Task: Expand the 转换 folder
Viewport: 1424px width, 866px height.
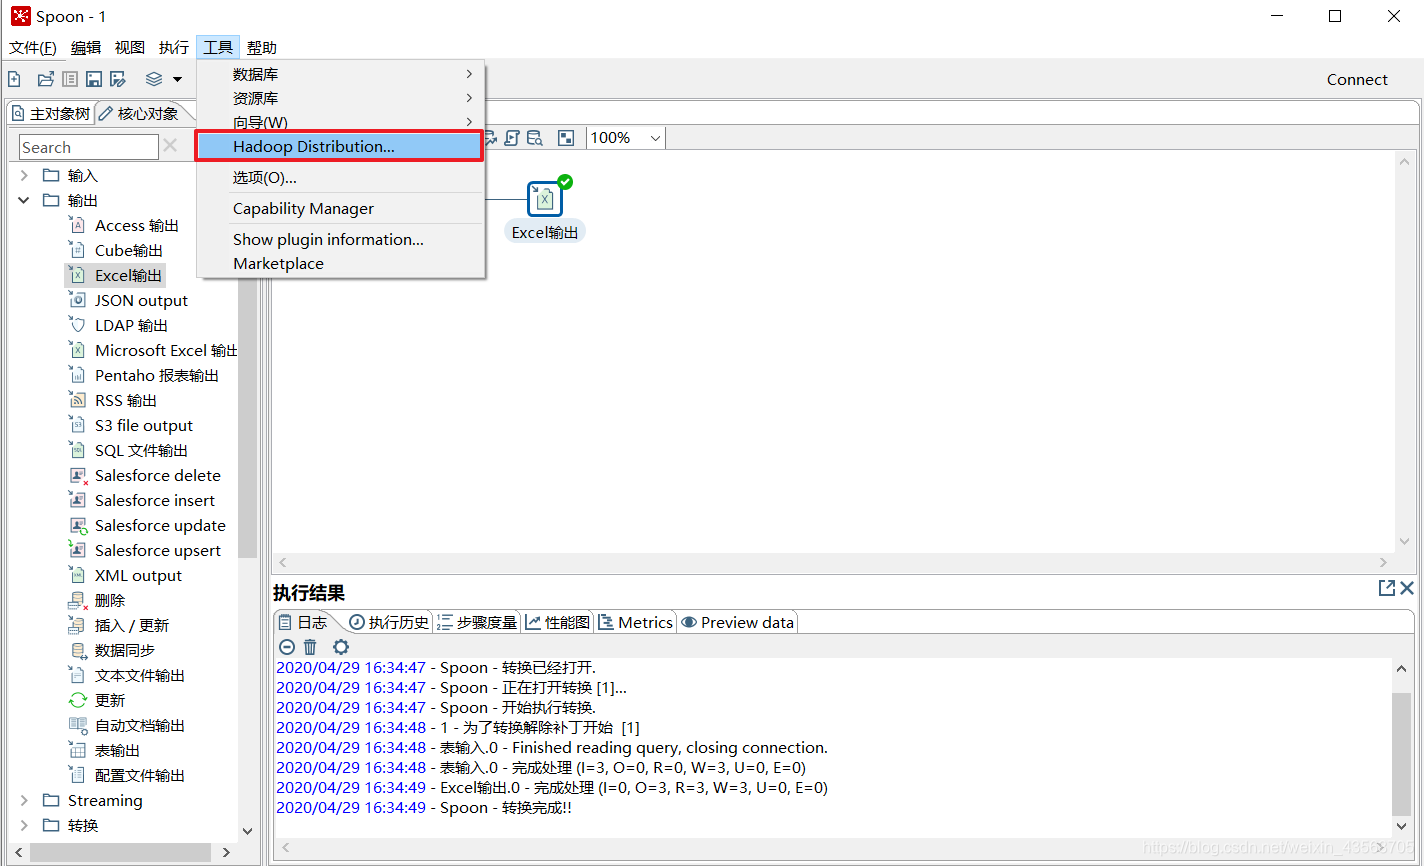Action: click(24, 825)
